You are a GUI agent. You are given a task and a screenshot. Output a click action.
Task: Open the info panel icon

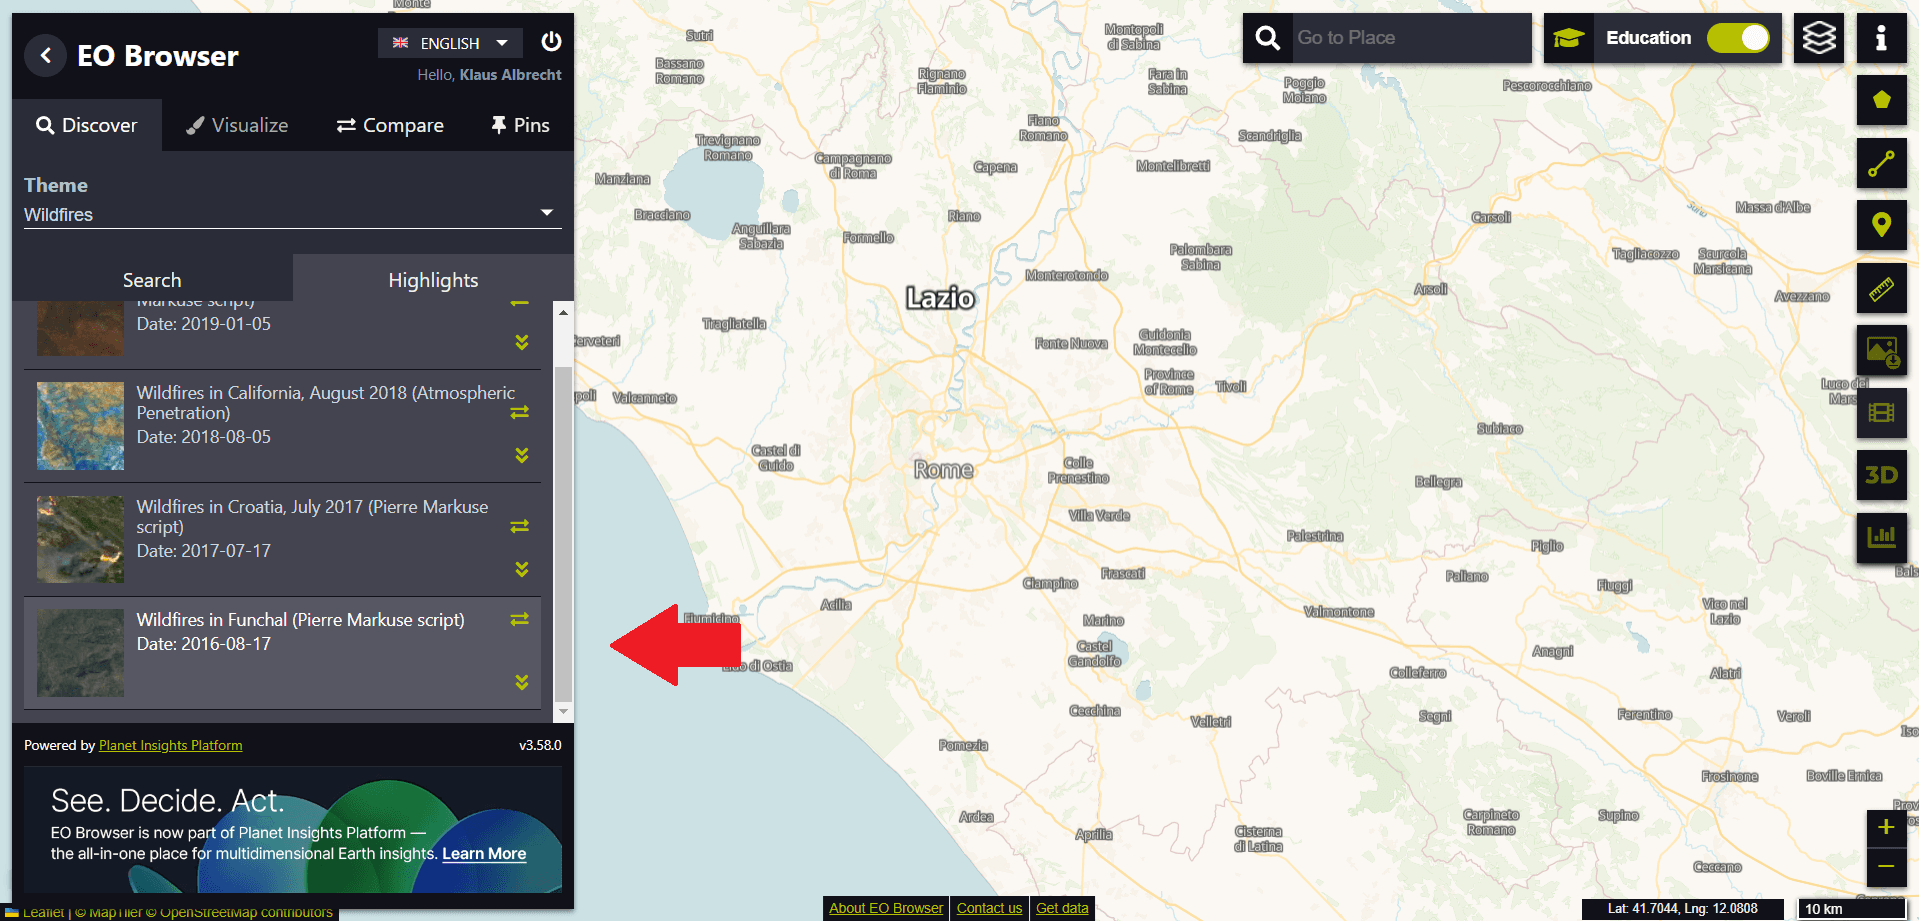[x=1881, y=38]
